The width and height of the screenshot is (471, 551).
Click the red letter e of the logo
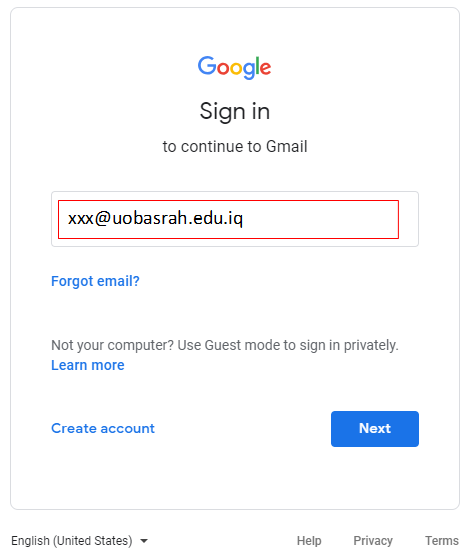265,68
